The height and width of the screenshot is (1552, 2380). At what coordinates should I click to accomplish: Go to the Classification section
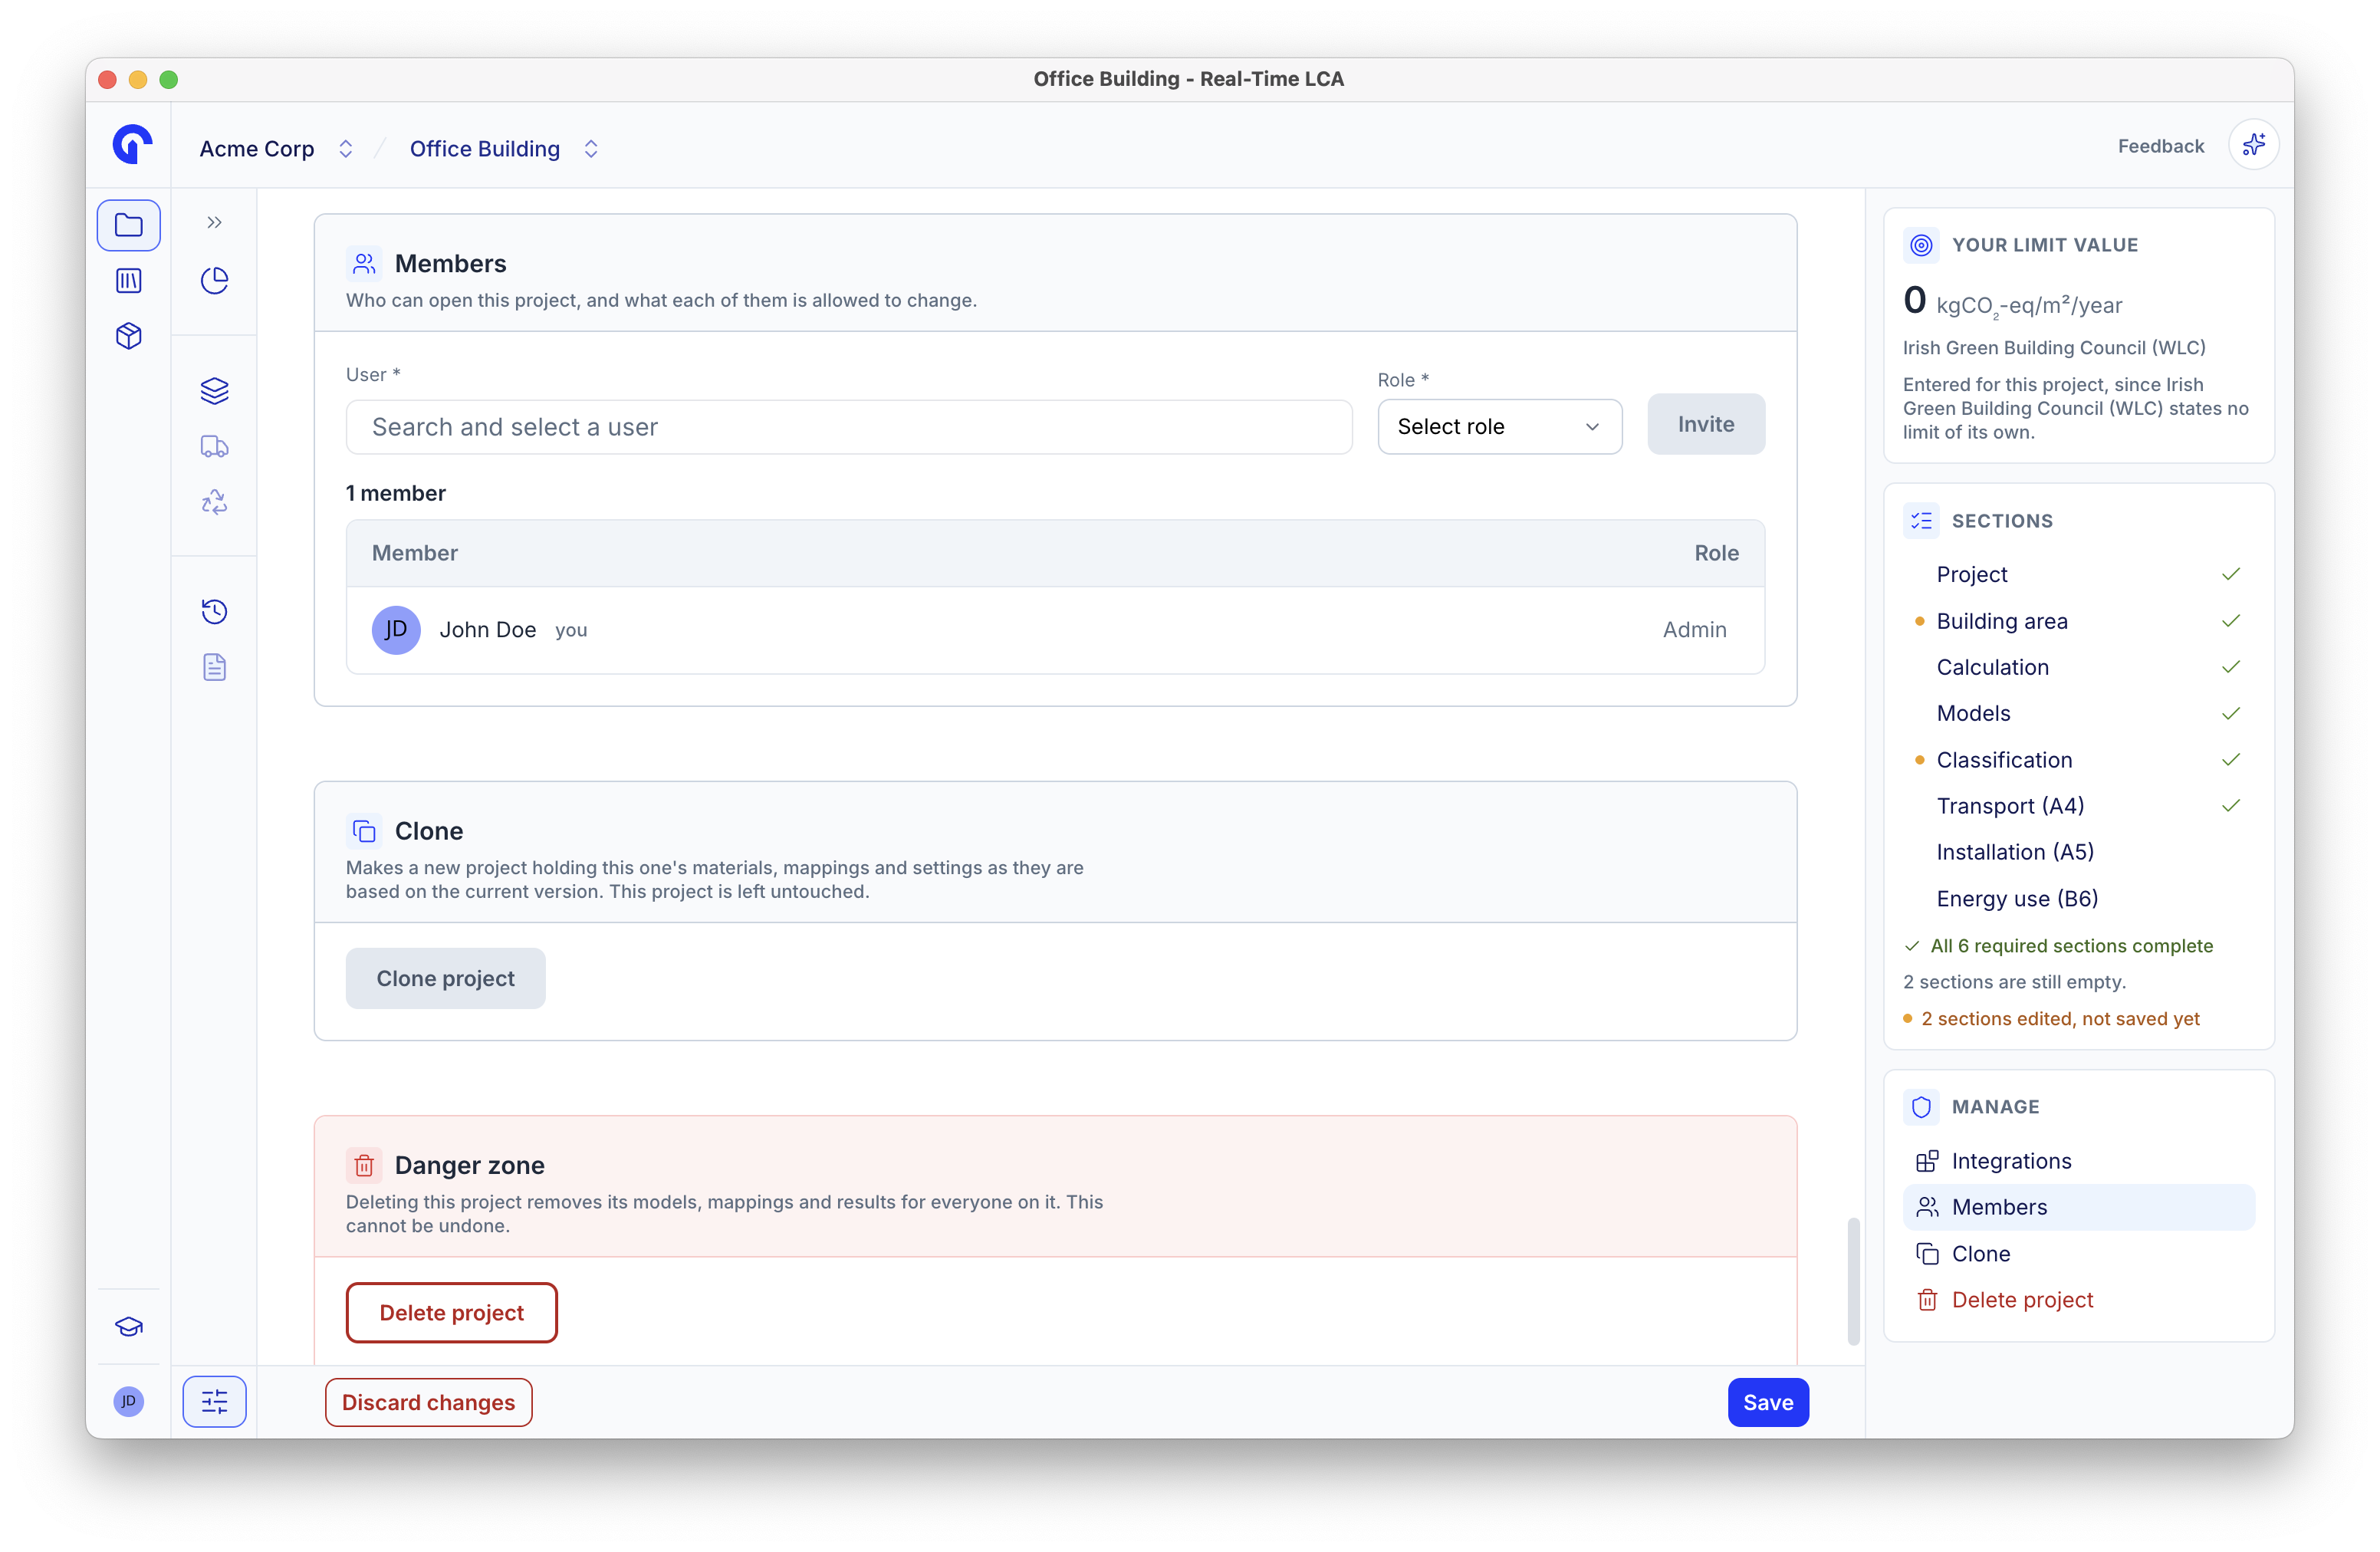2078,760
